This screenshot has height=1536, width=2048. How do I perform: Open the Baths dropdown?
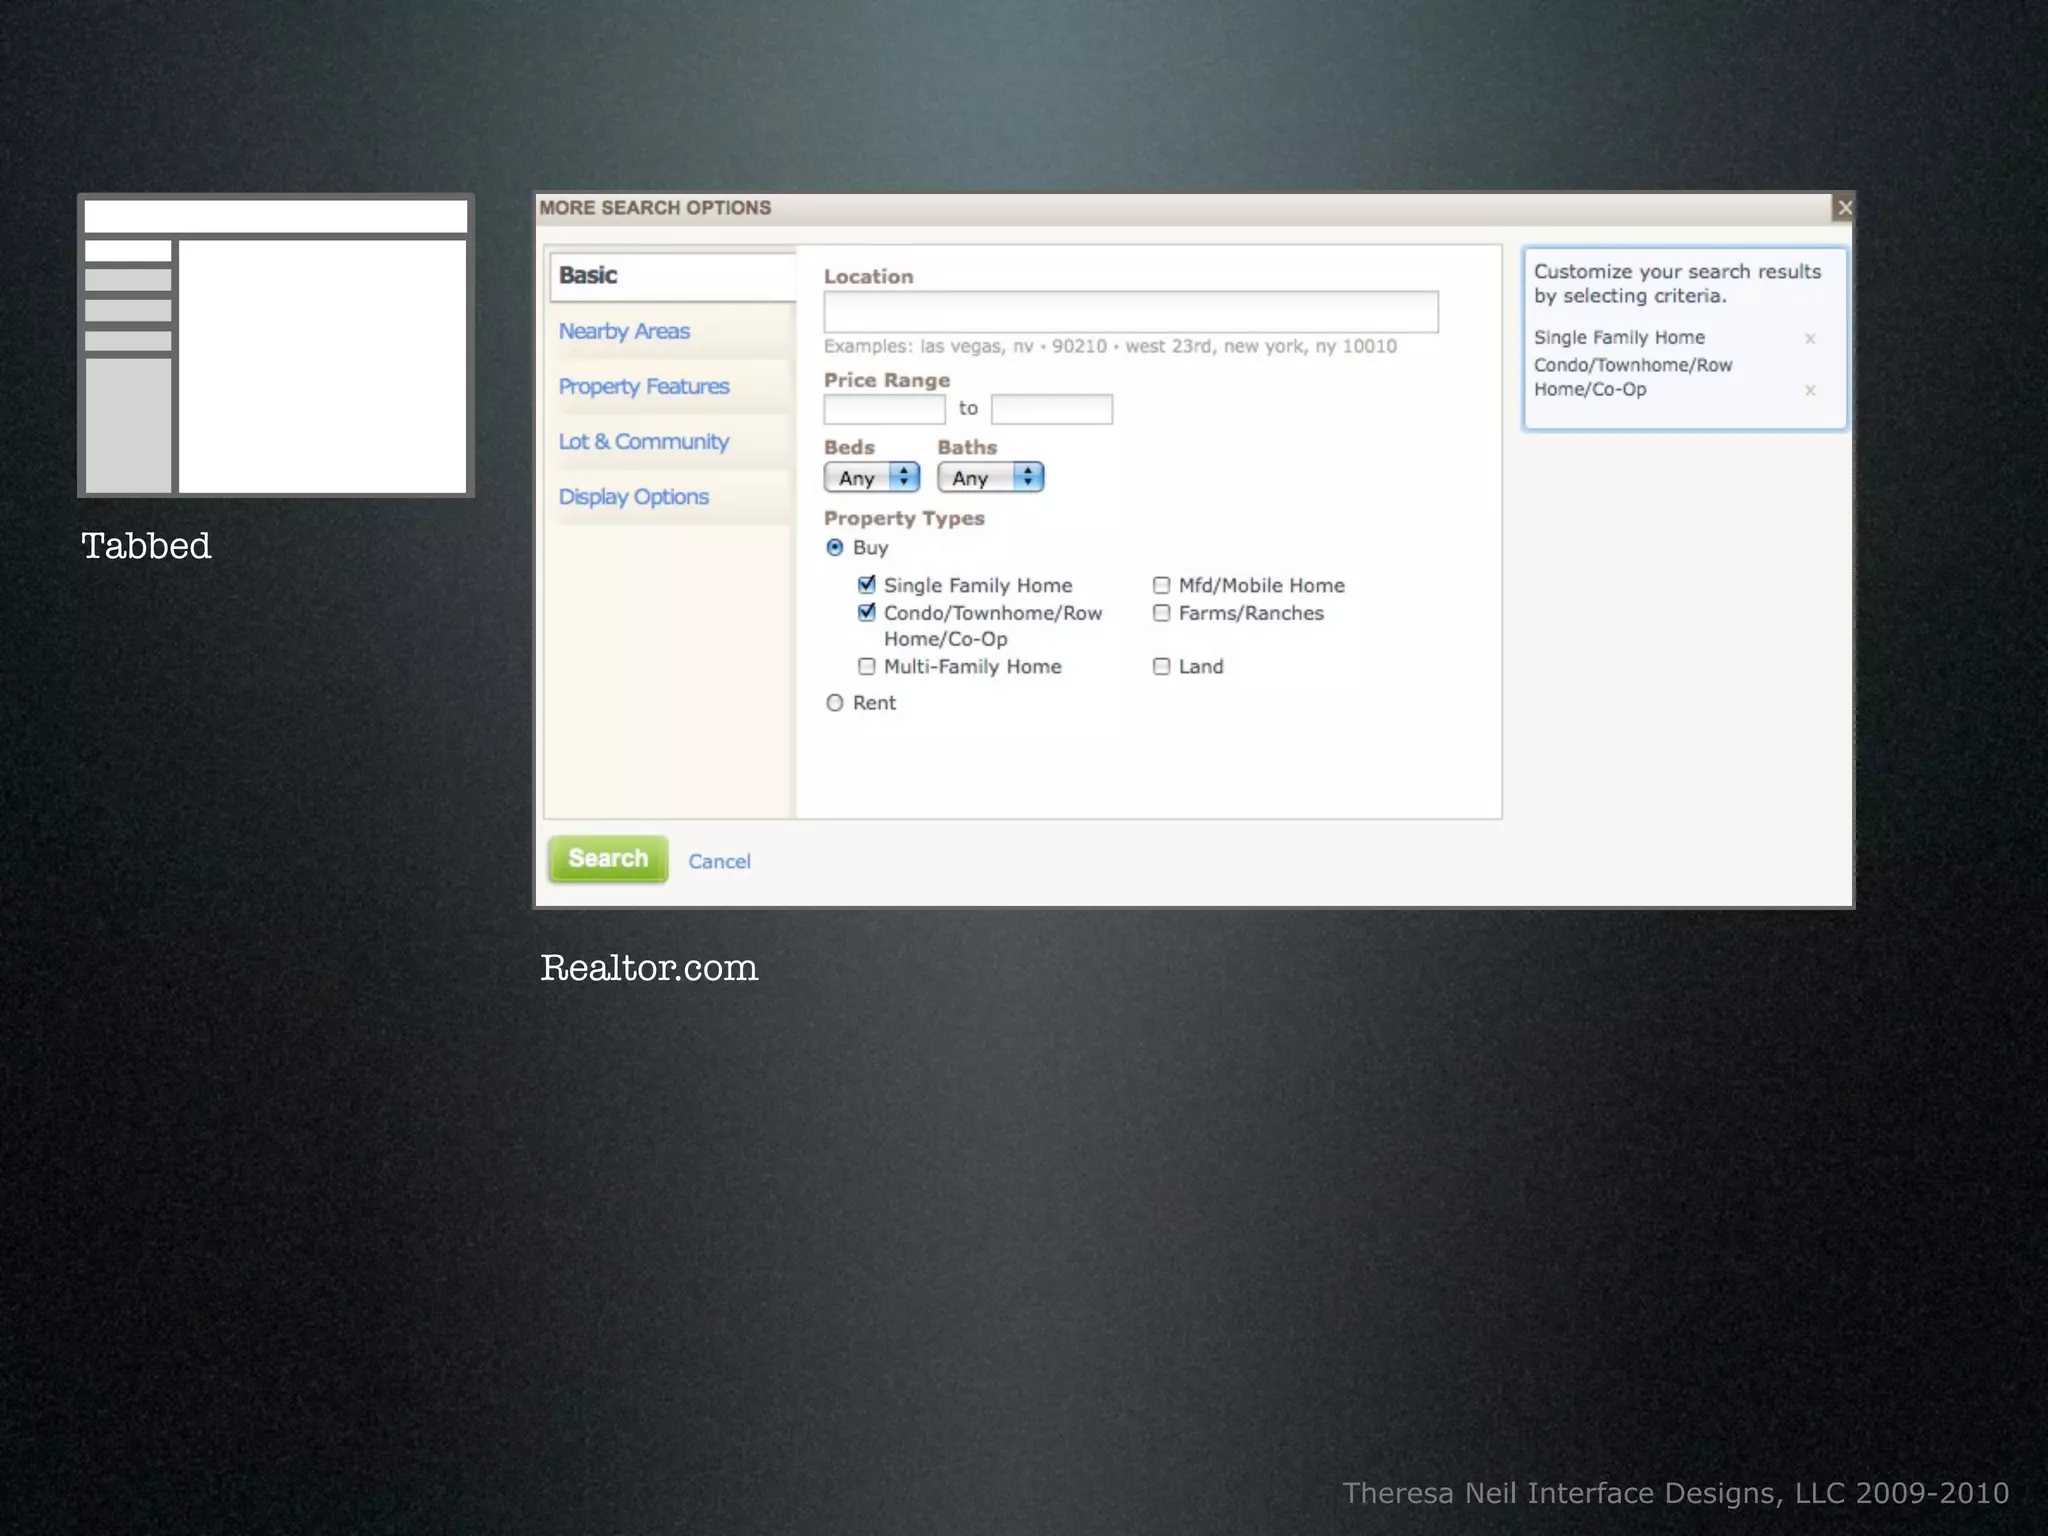coord(990,478)
